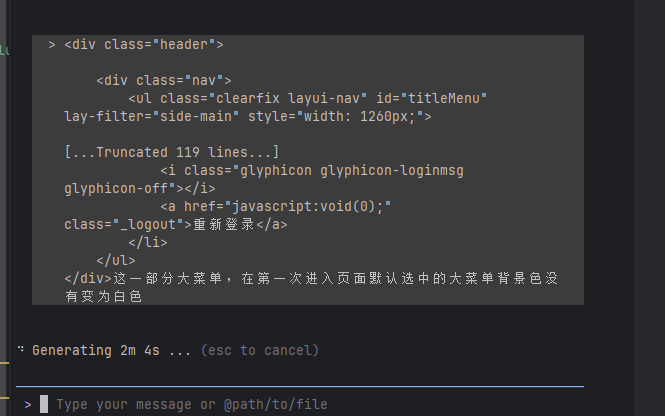Click the scrollbar at the top right
This screenshot has width=665, height=416.
coord(657,5)
